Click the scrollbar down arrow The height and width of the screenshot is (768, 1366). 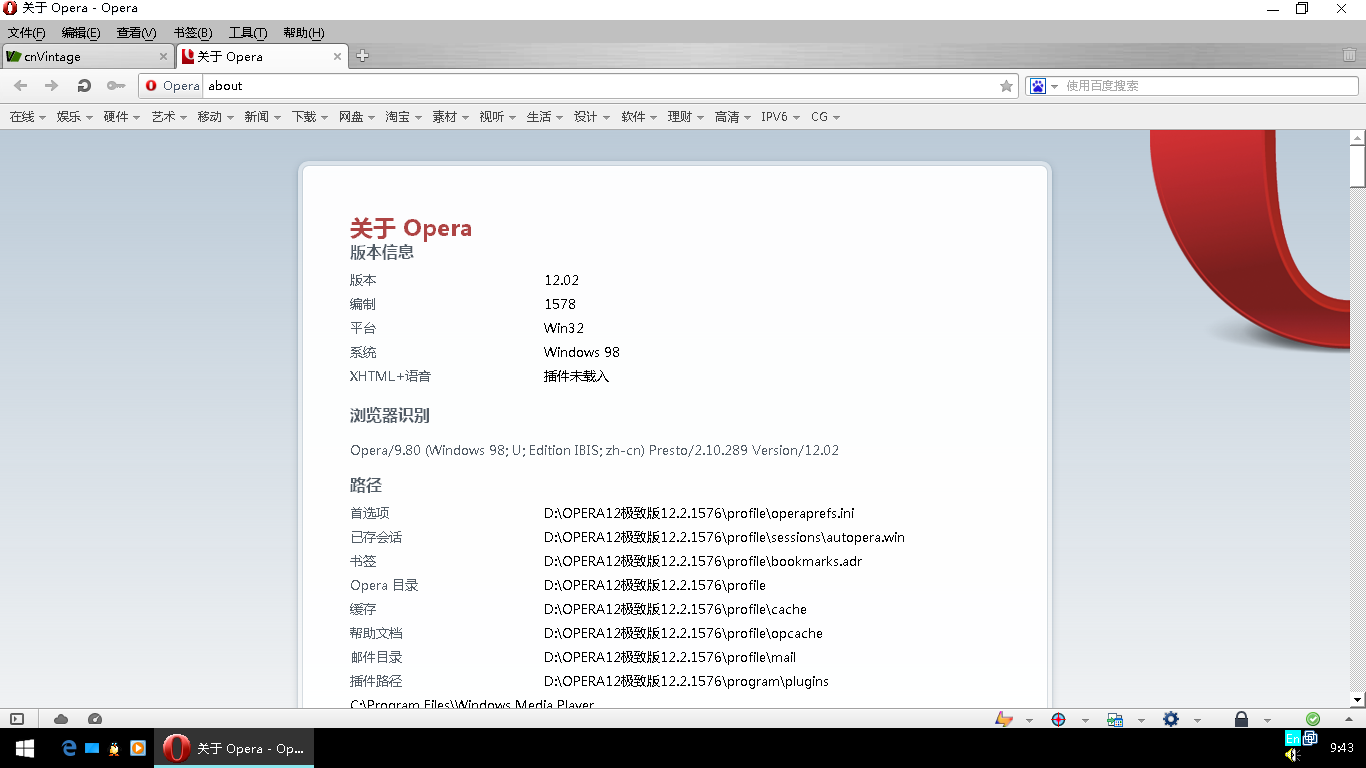pyautogui.click(x=1357, y=700)
